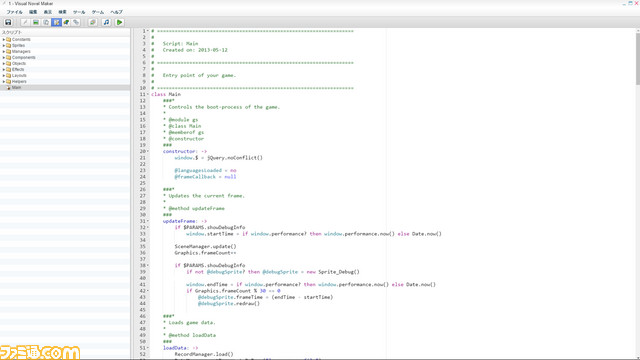This screenshot has height=360, width=640.
Task: Expand the Layouts folder arrow
Action: tap(4, 76)
